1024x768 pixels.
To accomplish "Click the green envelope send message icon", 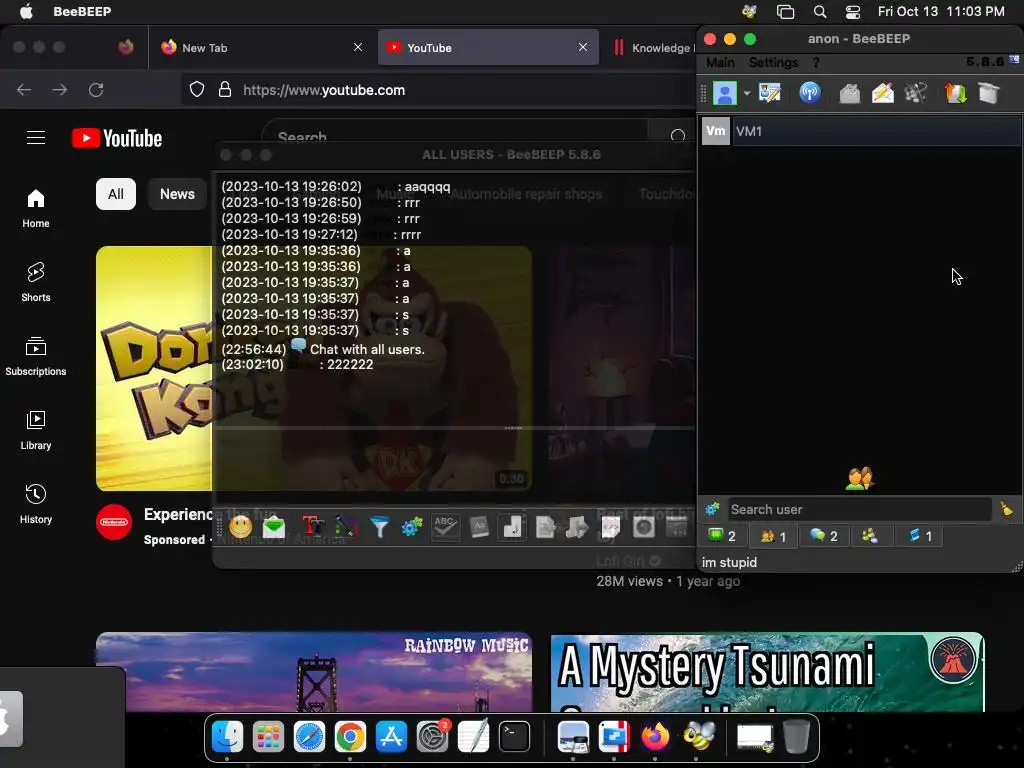I will (274, 526).
